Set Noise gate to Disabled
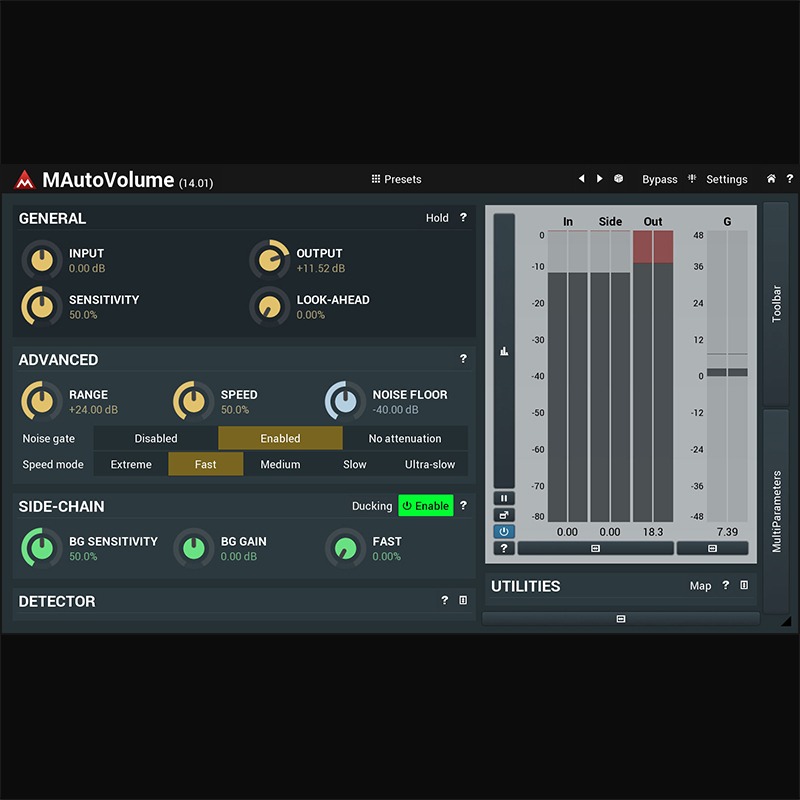Screen dimensions: 800x800 pos(156,438)
